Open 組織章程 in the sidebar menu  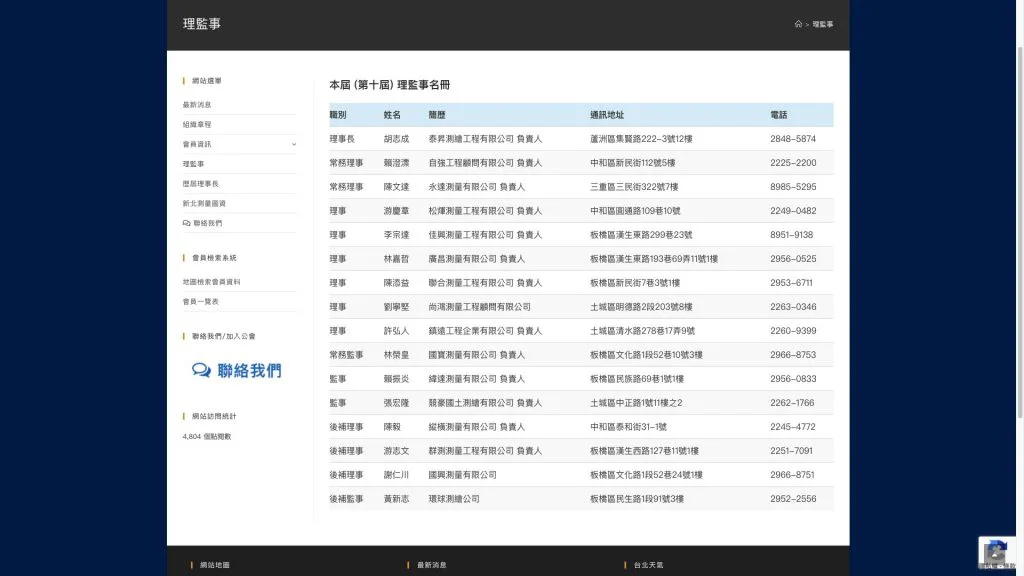tap(197, 125)
